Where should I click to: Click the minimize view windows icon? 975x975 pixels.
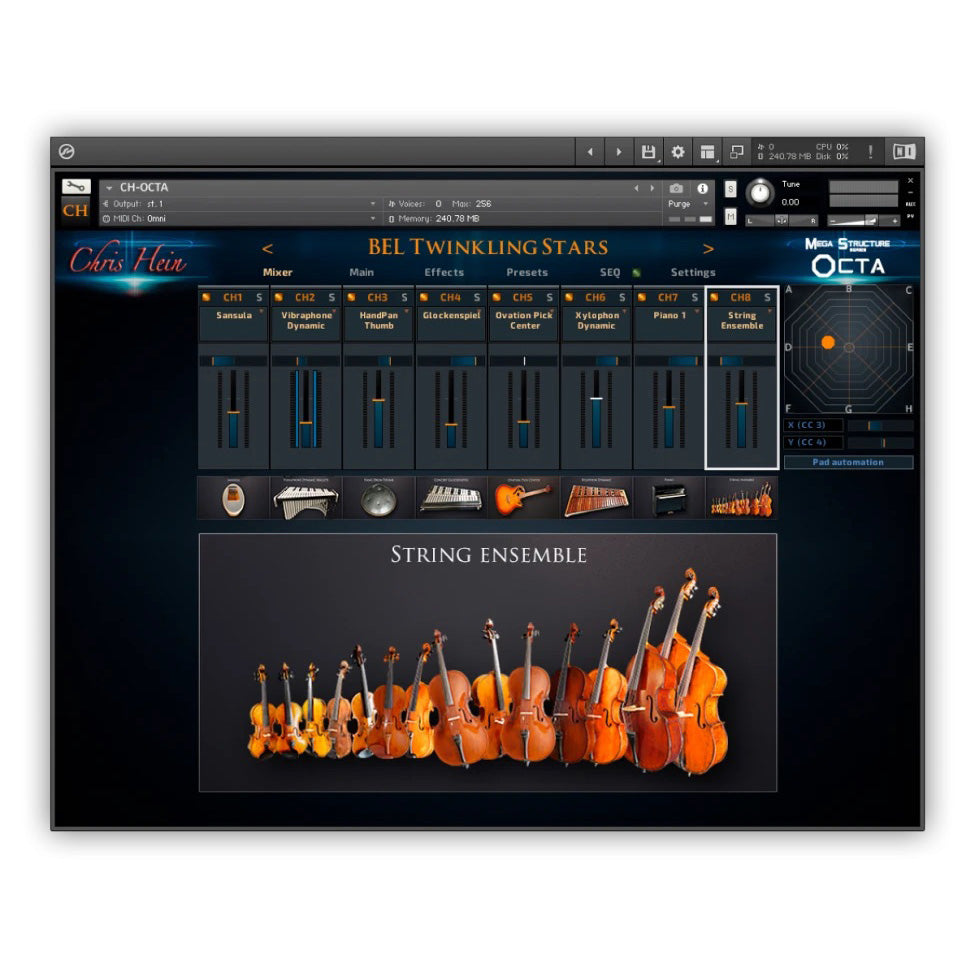(737, 152)
